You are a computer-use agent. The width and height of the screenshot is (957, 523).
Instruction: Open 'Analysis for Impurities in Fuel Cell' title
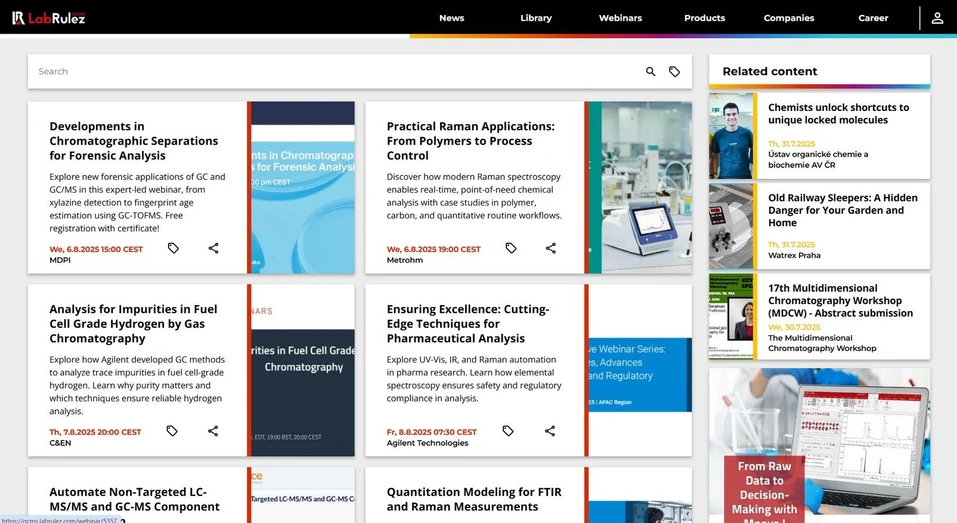pyautogui.click(x=133, y=324)
